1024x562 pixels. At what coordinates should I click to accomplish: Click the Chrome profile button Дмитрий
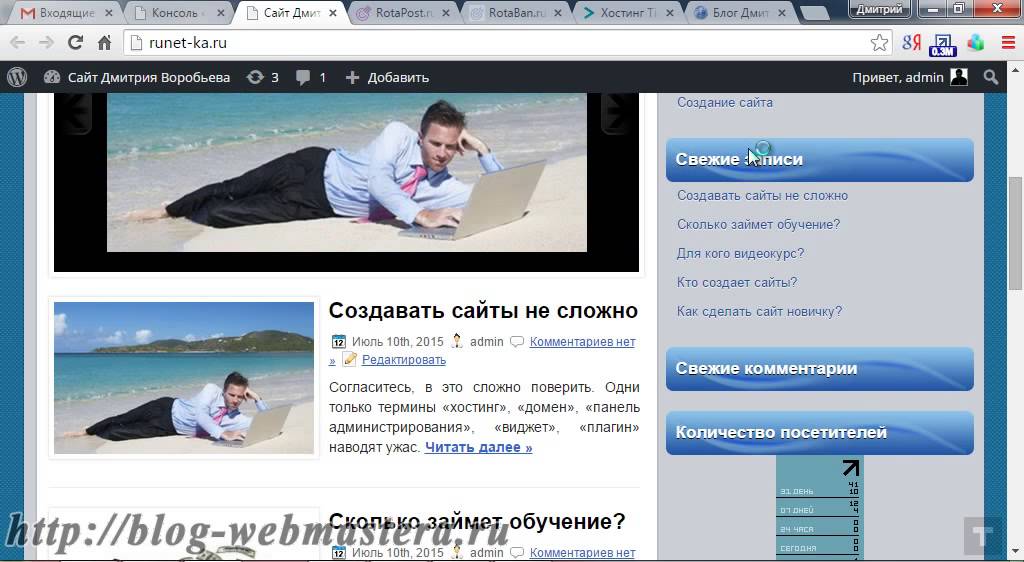click(x=880, y=8)
